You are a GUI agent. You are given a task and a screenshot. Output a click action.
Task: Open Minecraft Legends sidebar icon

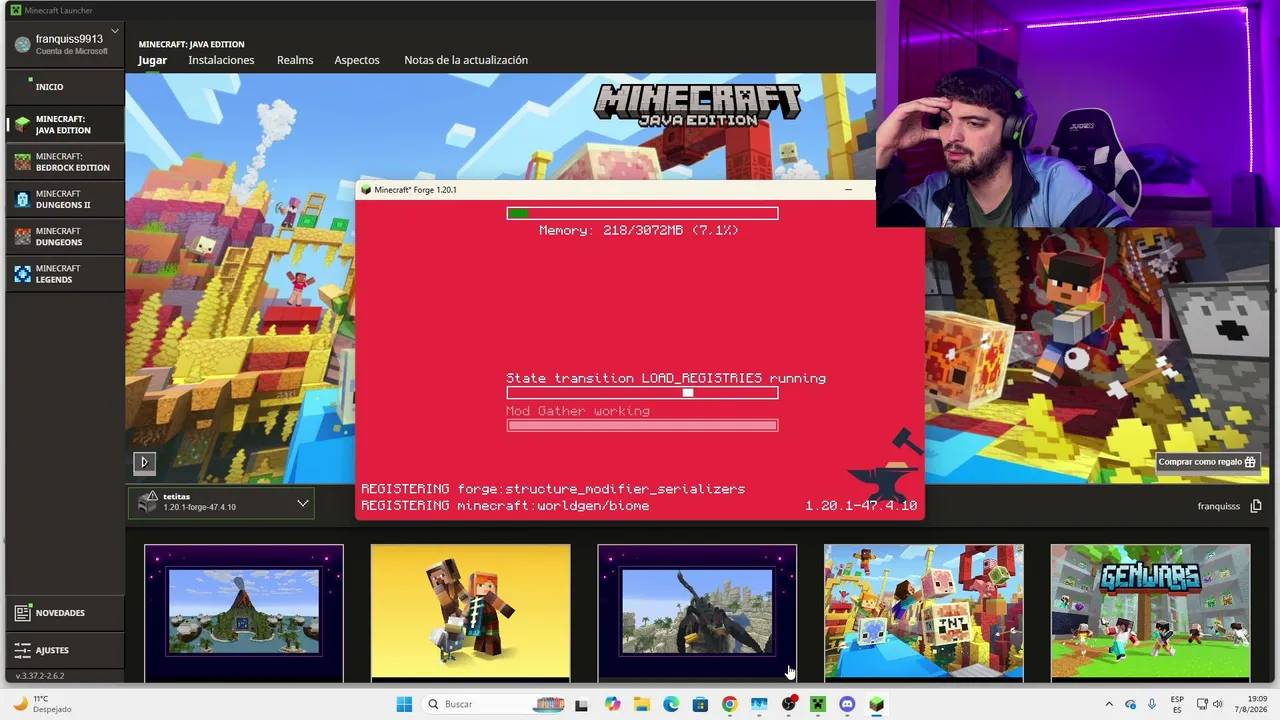point(23,274)
